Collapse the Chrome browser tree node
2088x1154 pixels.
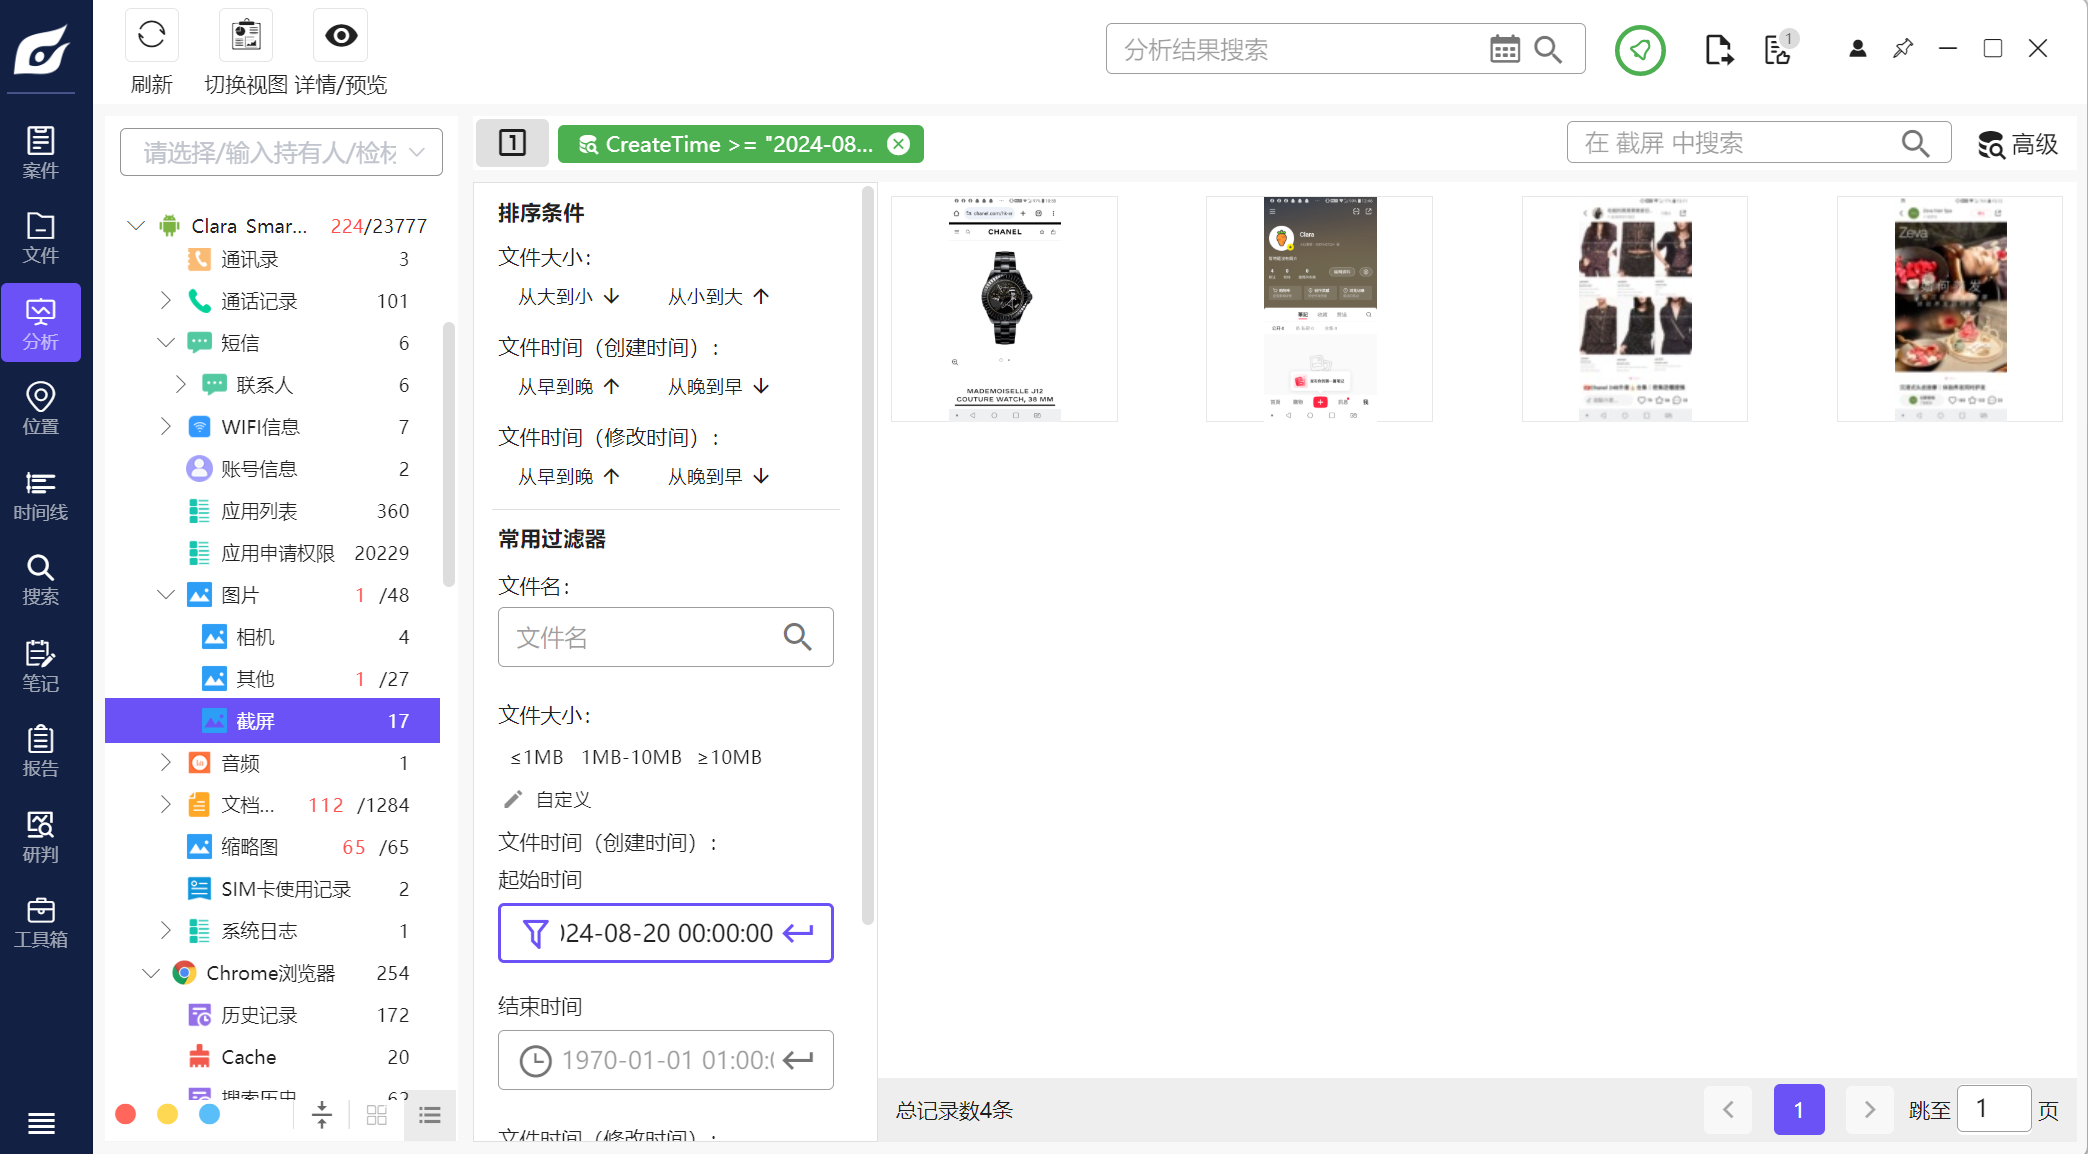point(151,973)
